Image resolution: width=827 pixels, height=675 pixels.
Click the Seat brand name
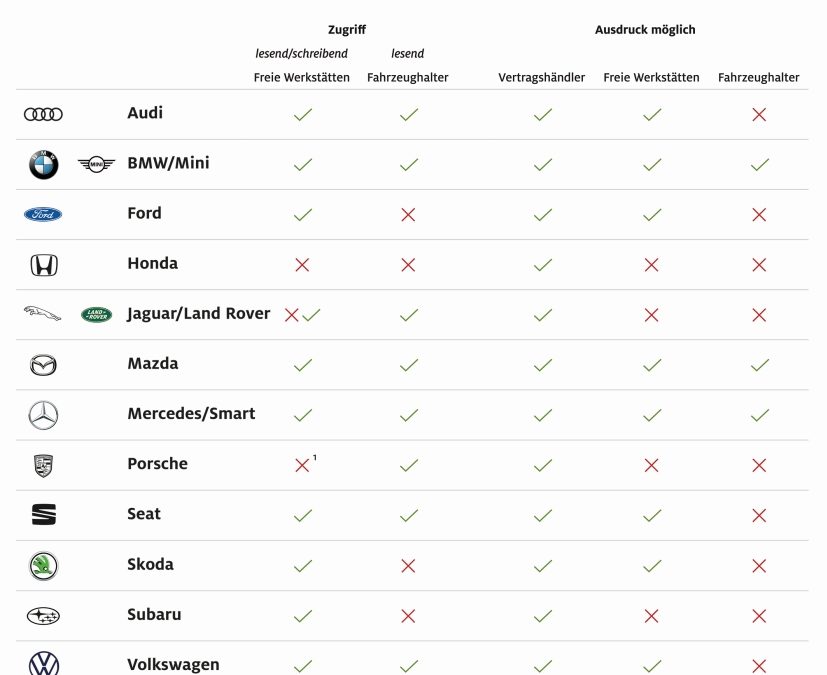click(x=144, y=514)
